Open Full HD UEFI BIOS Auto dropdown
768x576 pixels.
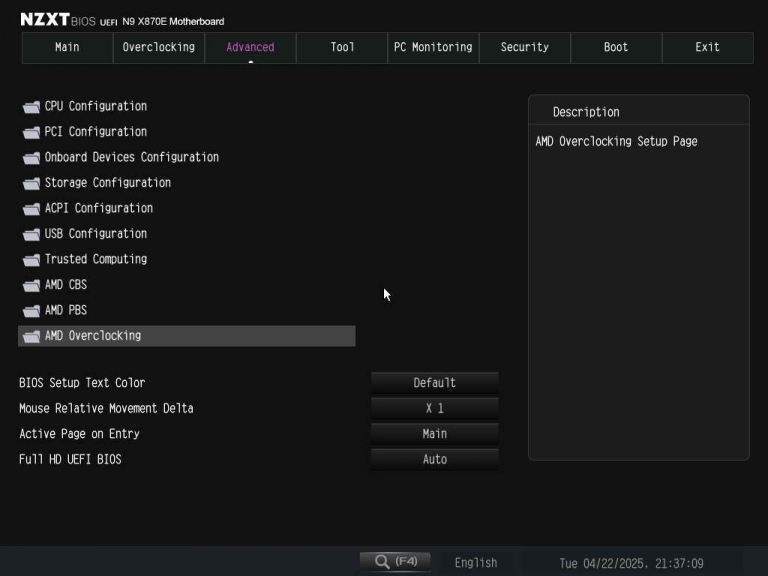434,459
